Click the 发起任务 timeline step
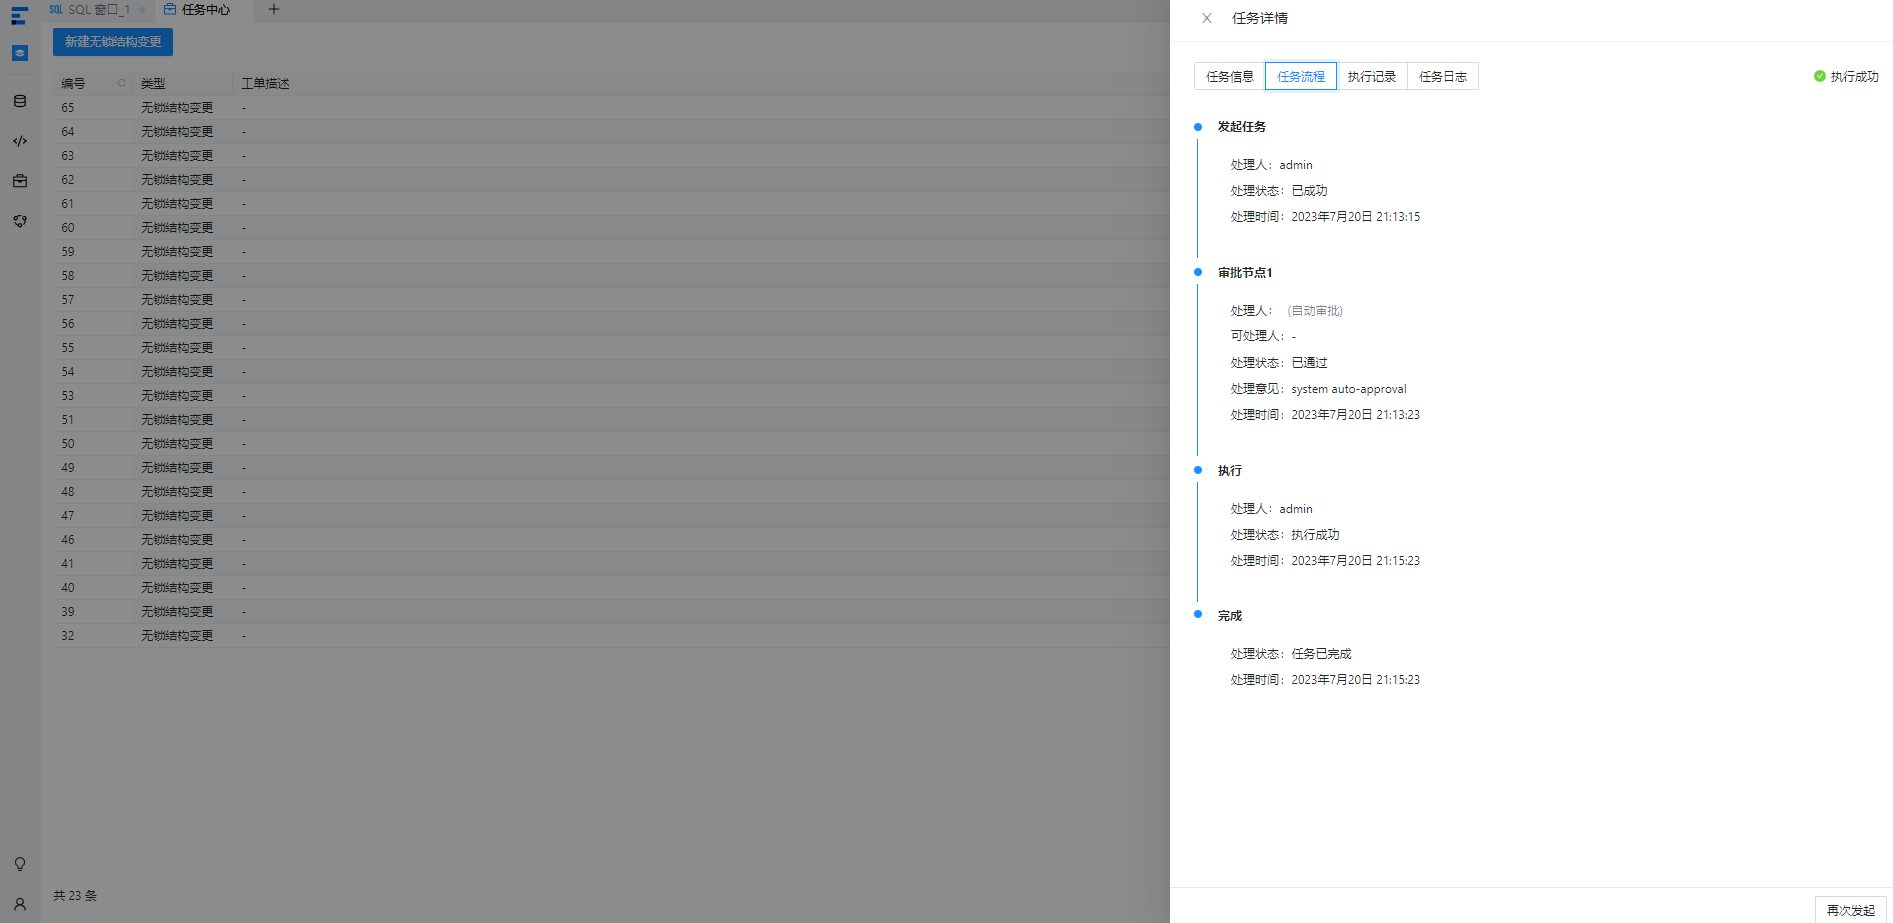The width and height of the screenshot is (1893, 923). (x=1241, y=127)
